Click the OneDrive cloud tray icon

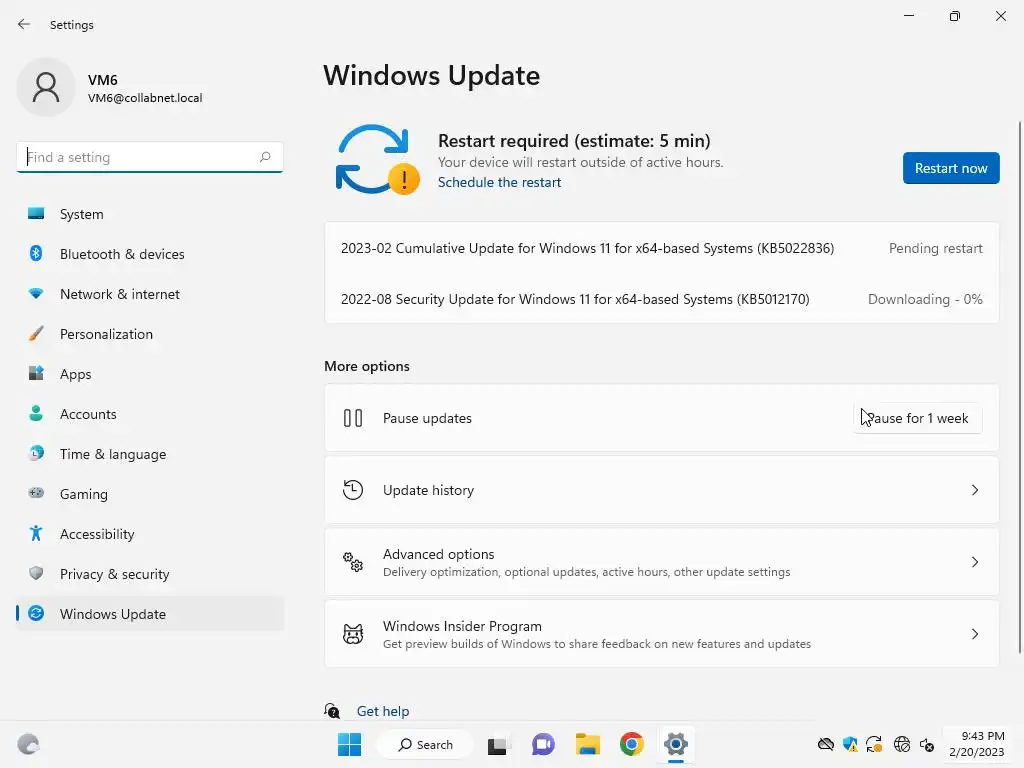[825, 744]
